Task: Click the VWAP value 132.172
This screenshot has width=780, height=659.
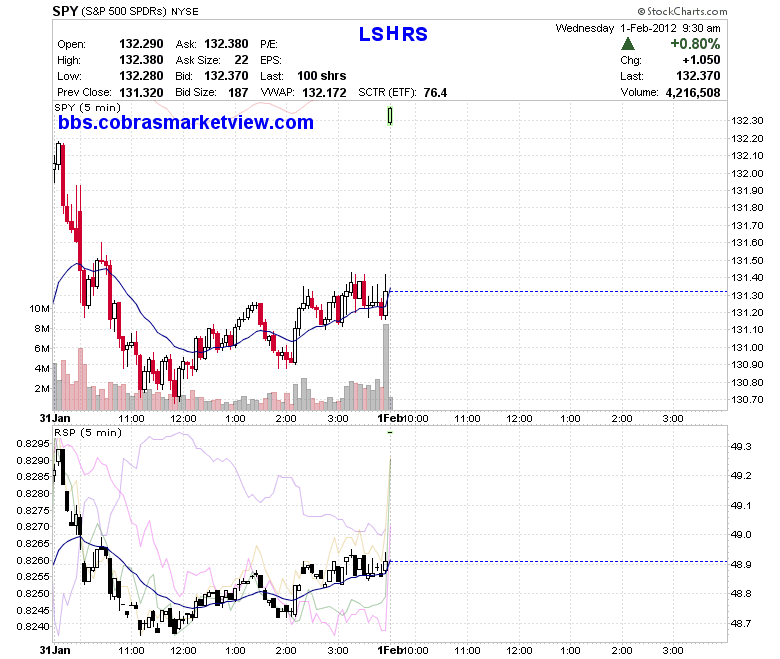Action: coord(324,93)
